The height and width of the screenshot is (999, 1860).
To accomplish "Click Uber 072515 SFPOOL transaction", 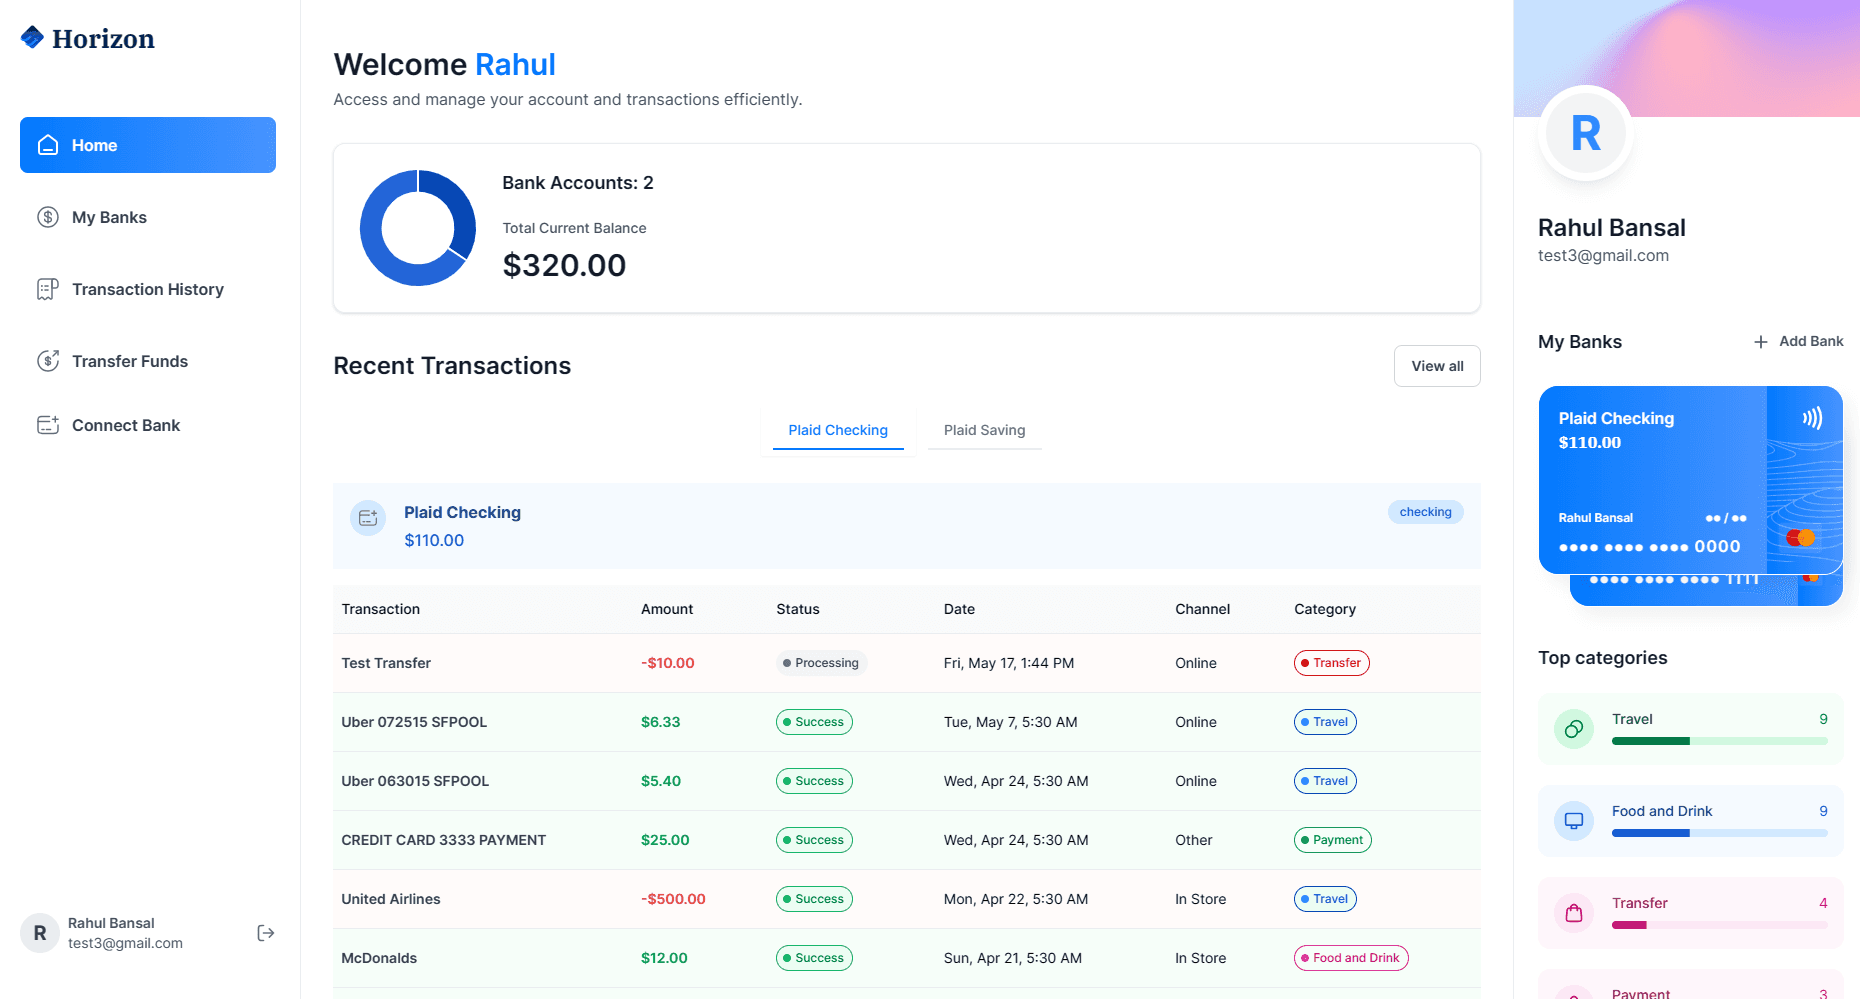I will (414, 722).
